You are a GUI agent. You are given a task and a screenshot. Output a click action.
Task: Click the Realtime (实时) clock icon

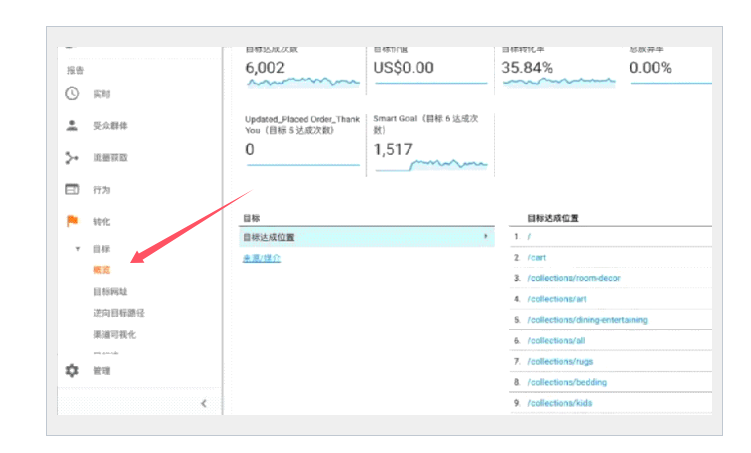72,94
